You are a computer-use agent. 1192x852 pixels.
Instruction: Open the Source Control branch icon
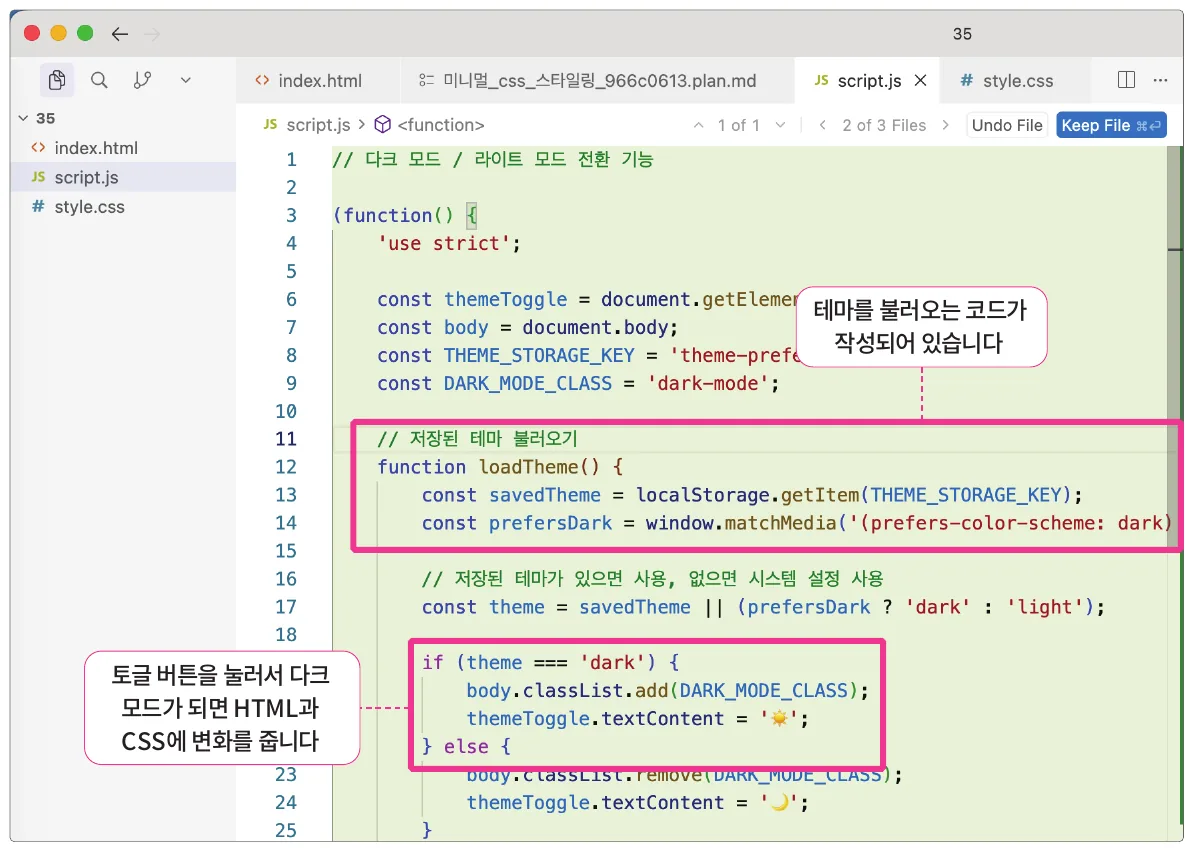click(x=142, y=80)
